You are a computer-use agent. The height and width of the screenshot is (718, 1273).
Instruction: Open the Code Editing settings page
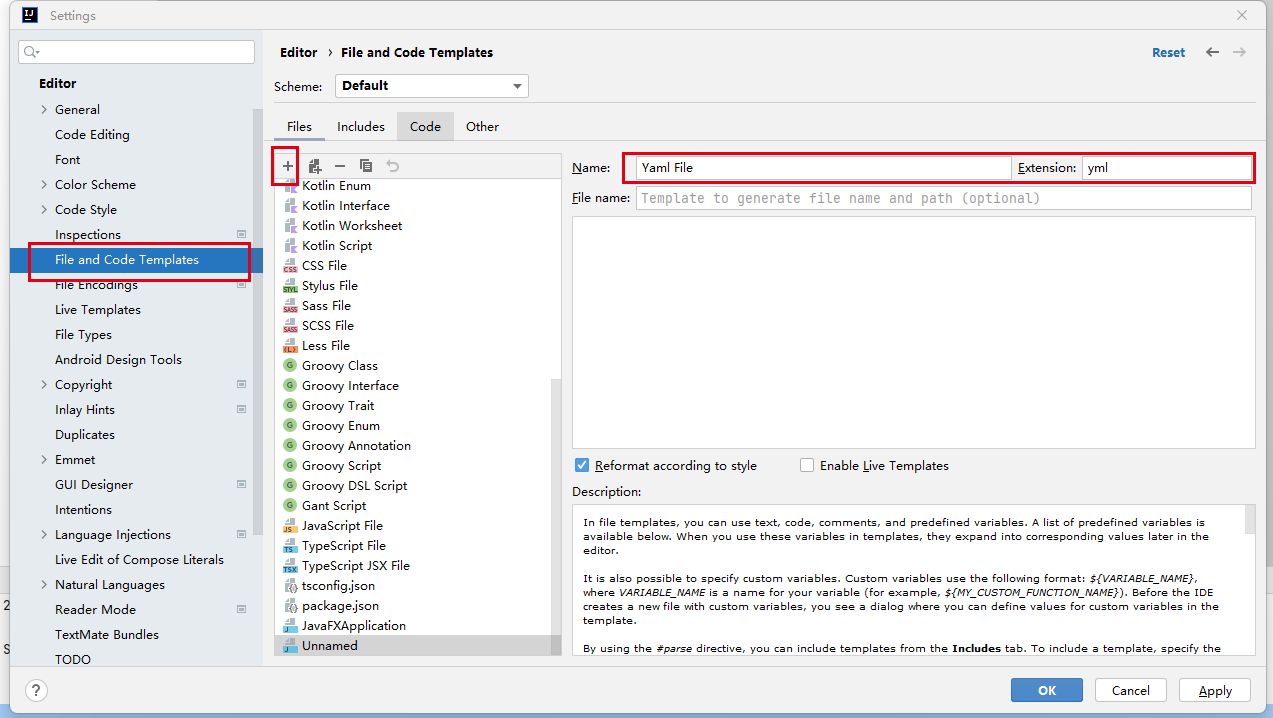tap(92, 135)
